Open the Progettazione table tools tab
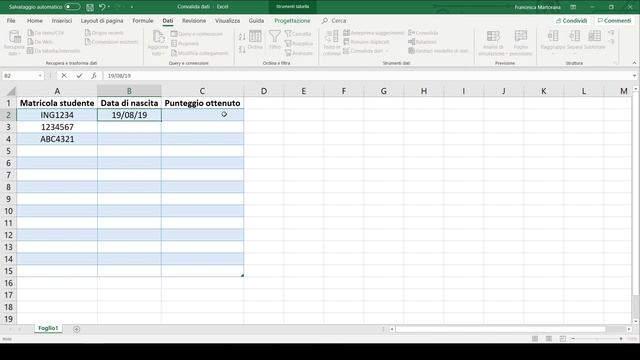The height and width of the screenshot is (360, 640). click(292, 20)
